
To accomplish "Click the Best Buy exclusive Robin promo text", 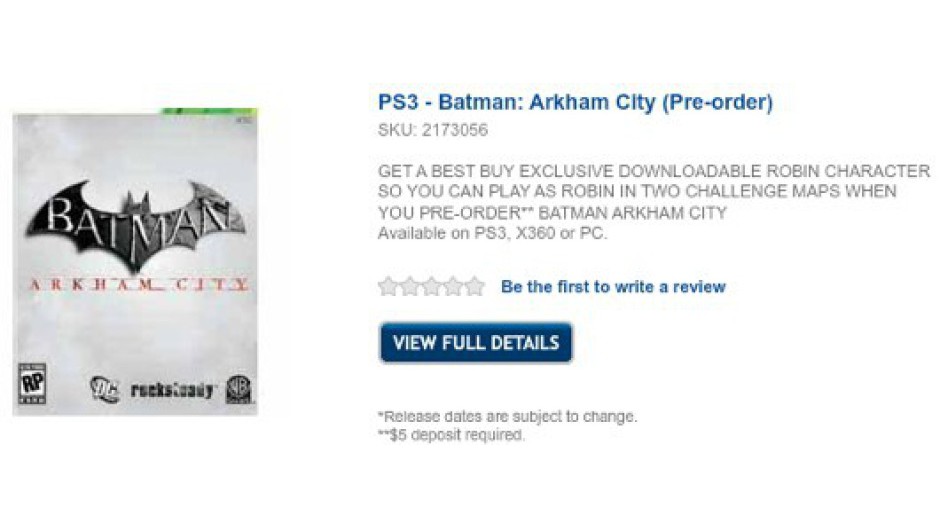I will pyautogui.click(x=653, y=192).
